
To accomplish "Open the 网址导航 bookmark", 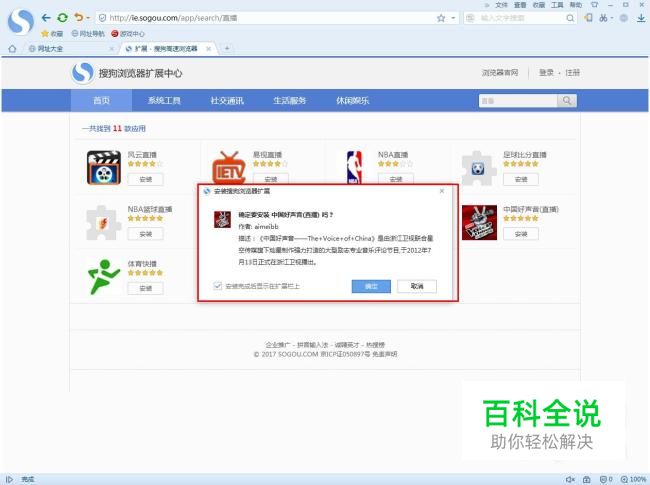I will pos(88,34).
